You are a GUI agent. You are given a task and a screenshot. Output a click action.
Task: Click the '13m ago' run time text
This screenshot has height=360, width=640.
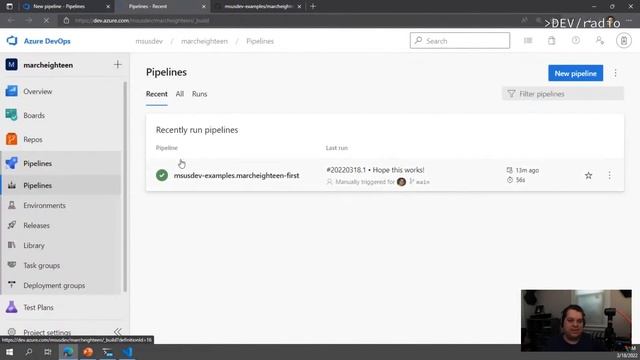pyautogui.click(x=527, y=170)
